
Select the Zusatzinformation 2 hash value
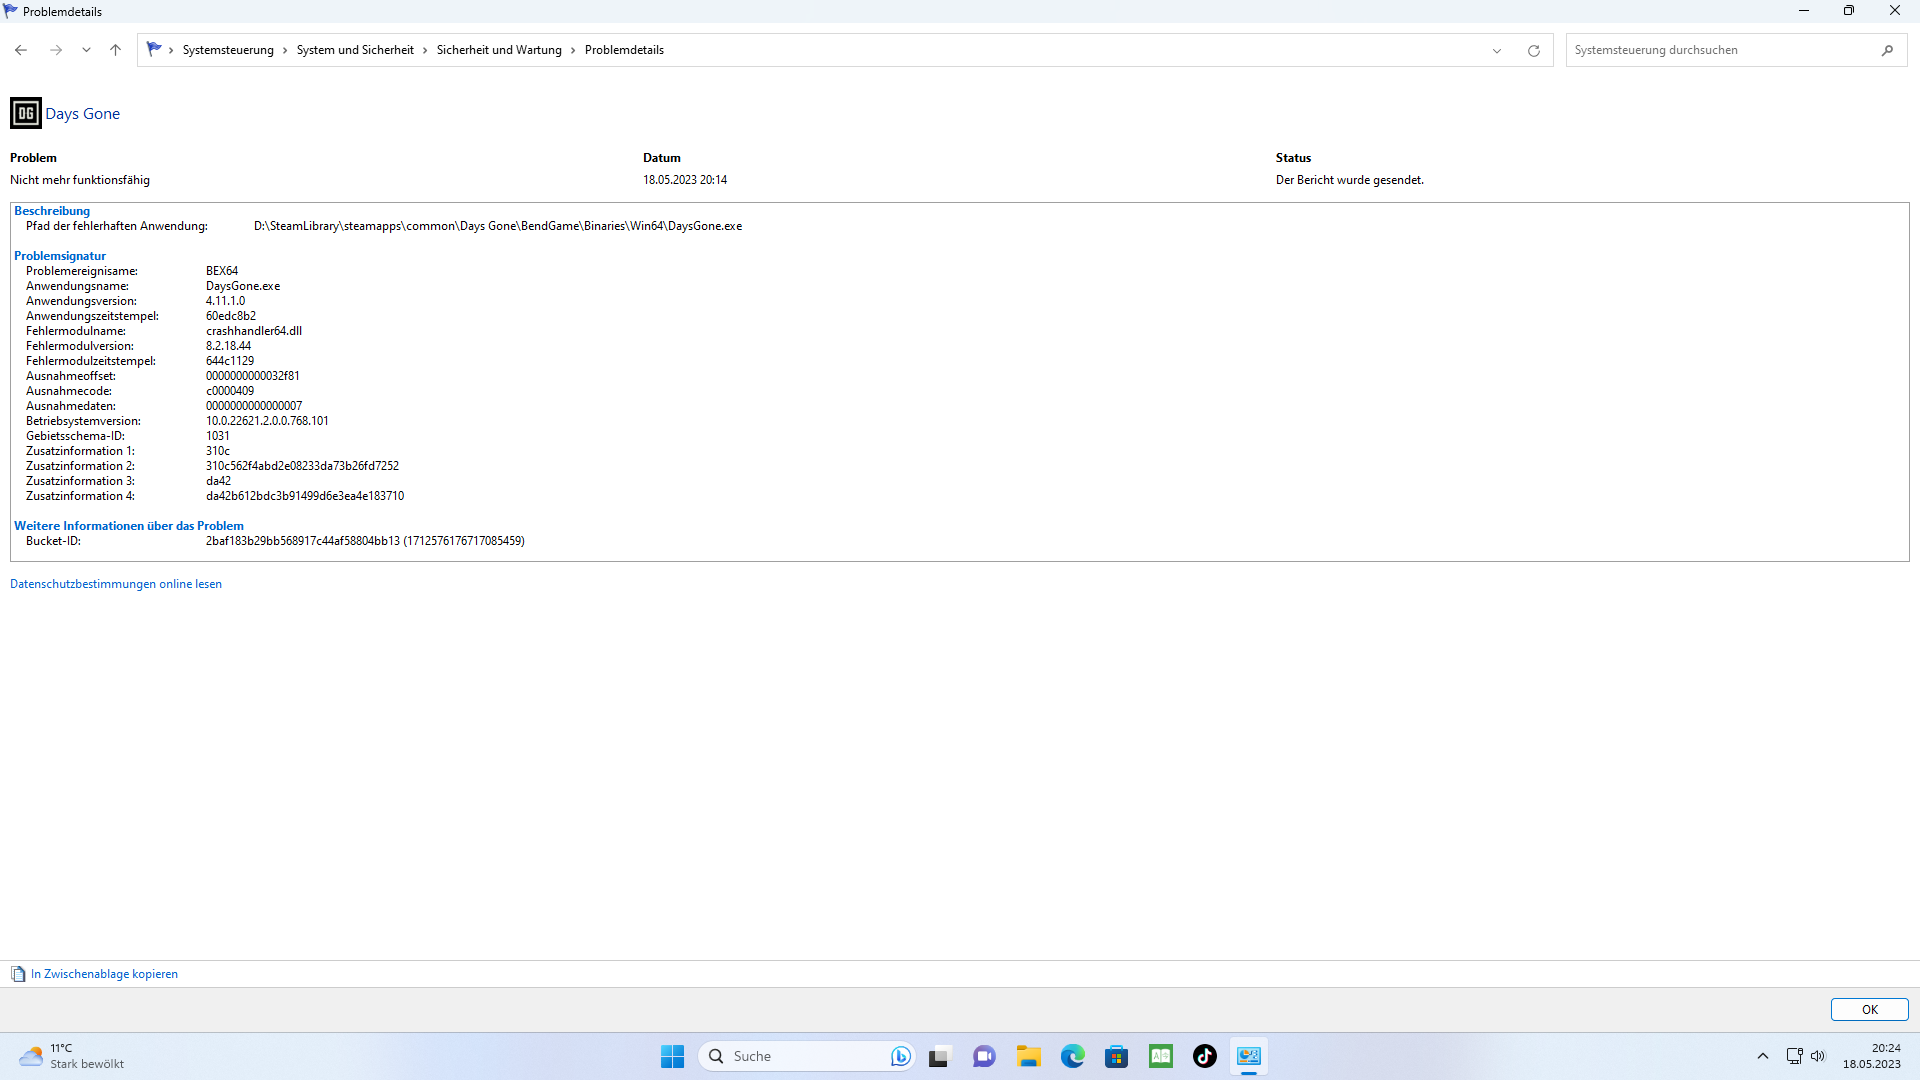click(302, 466)
